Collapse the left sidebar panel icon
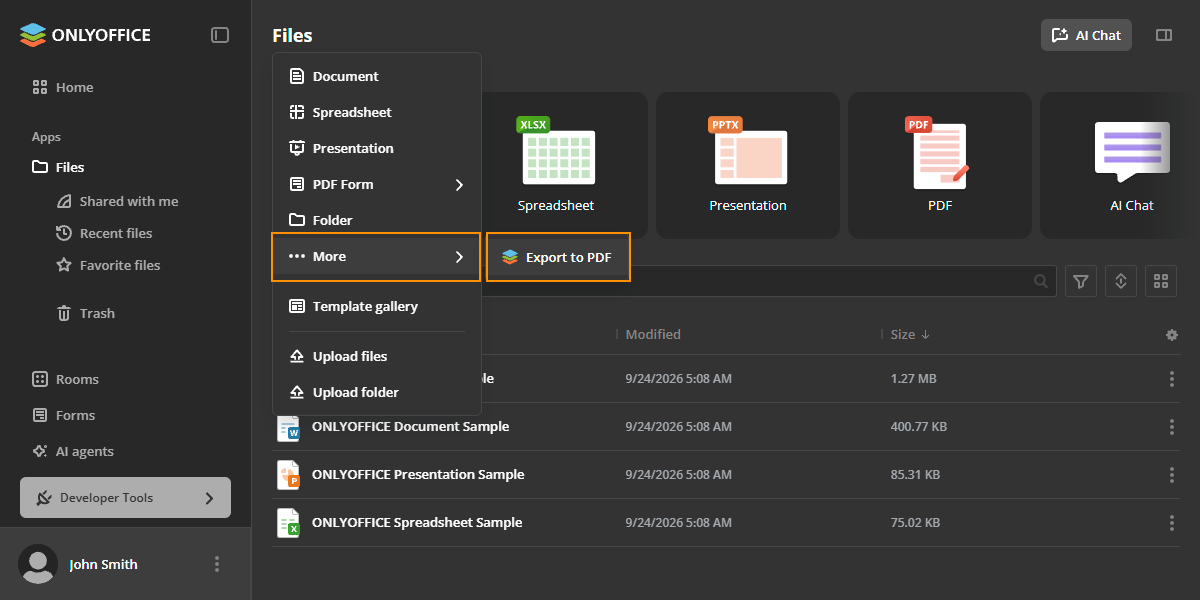1200x600 pixels. click(220, 35)
